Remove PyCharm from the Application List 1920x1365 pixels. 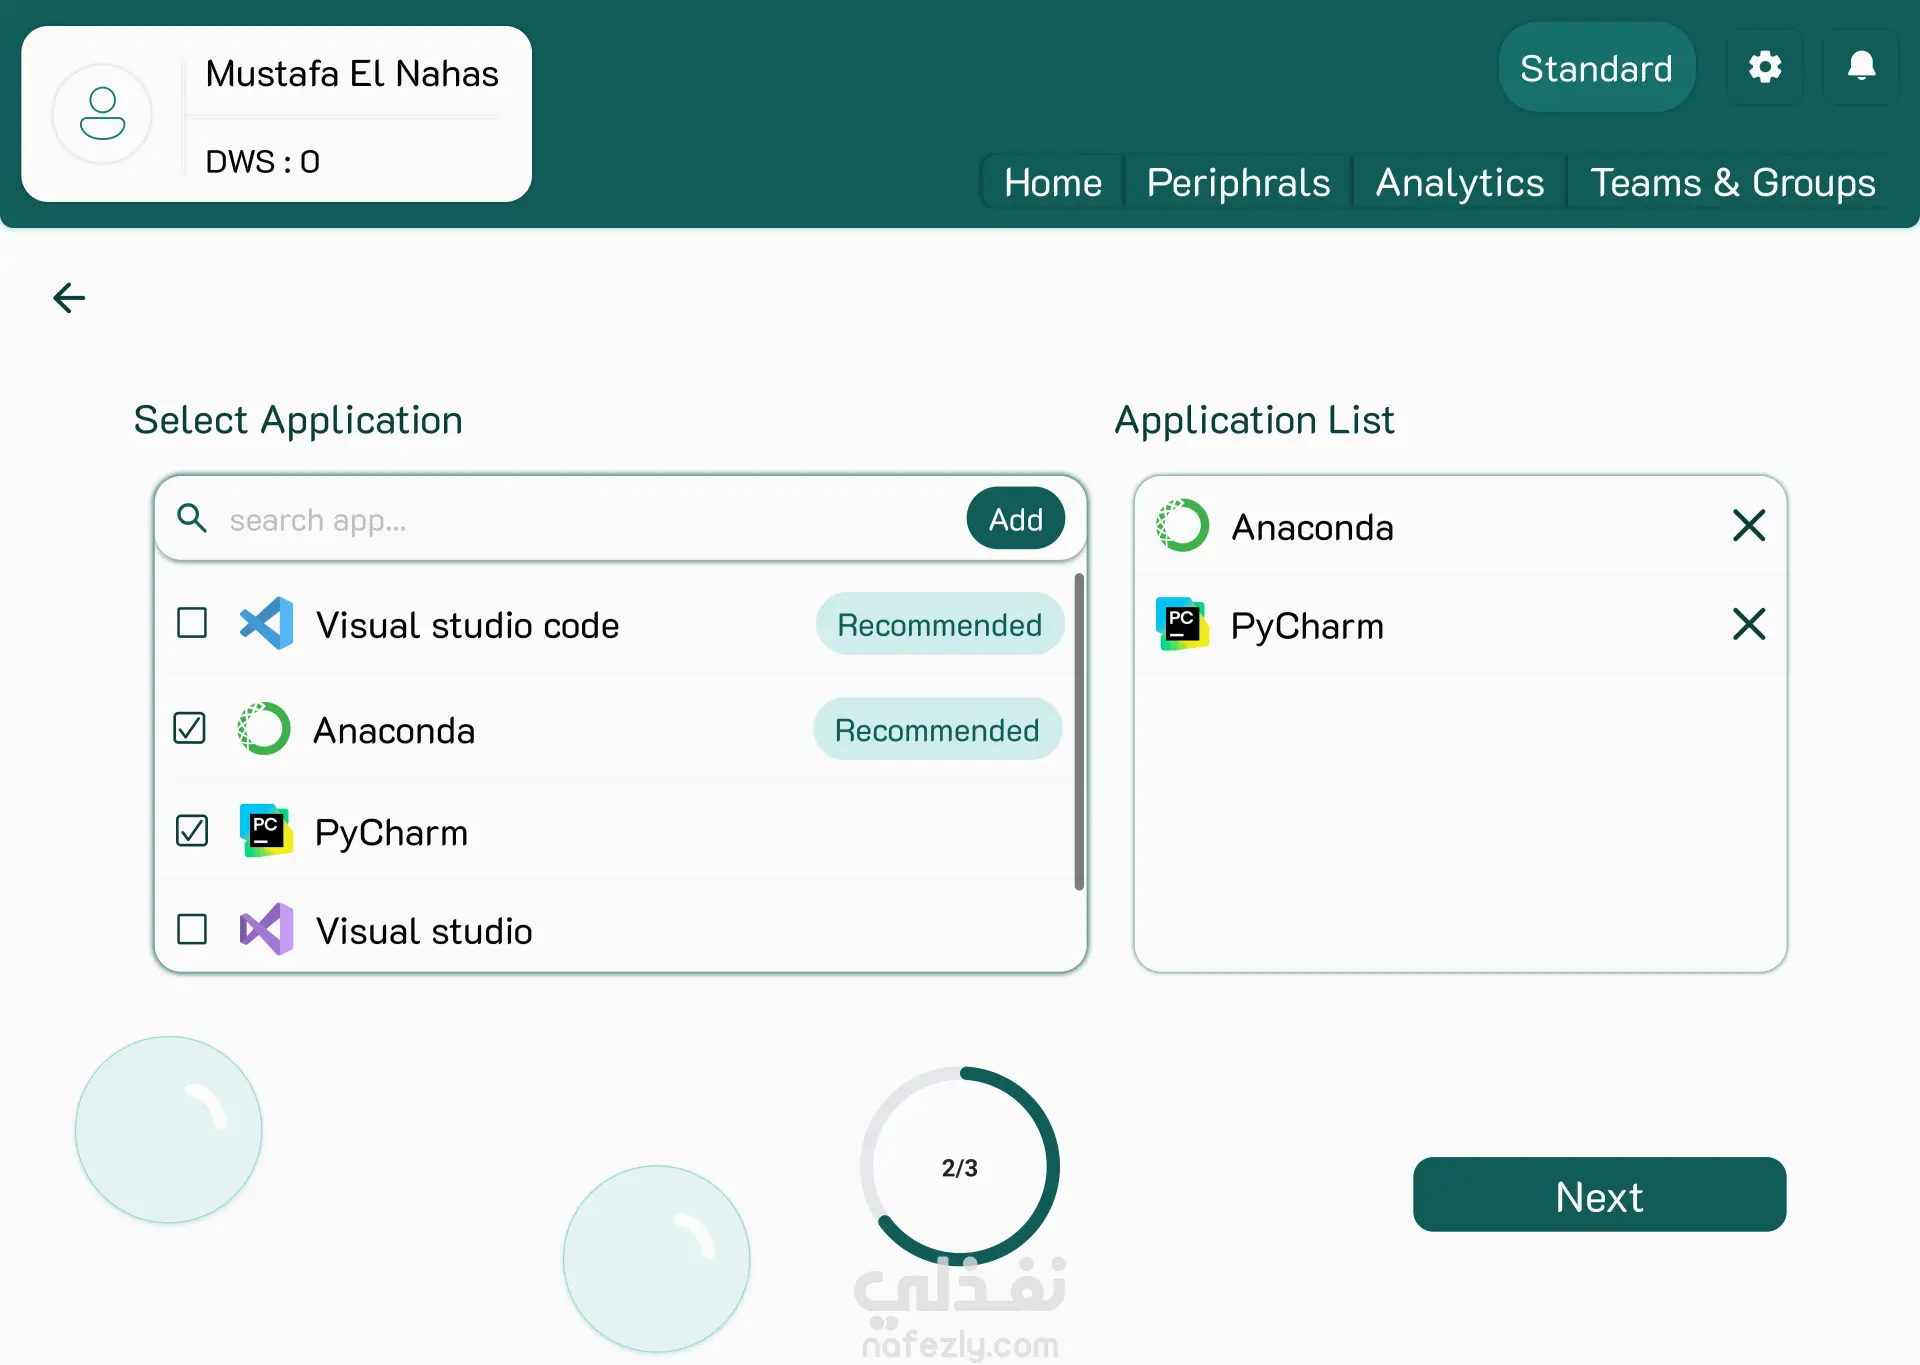[1749, 624]
